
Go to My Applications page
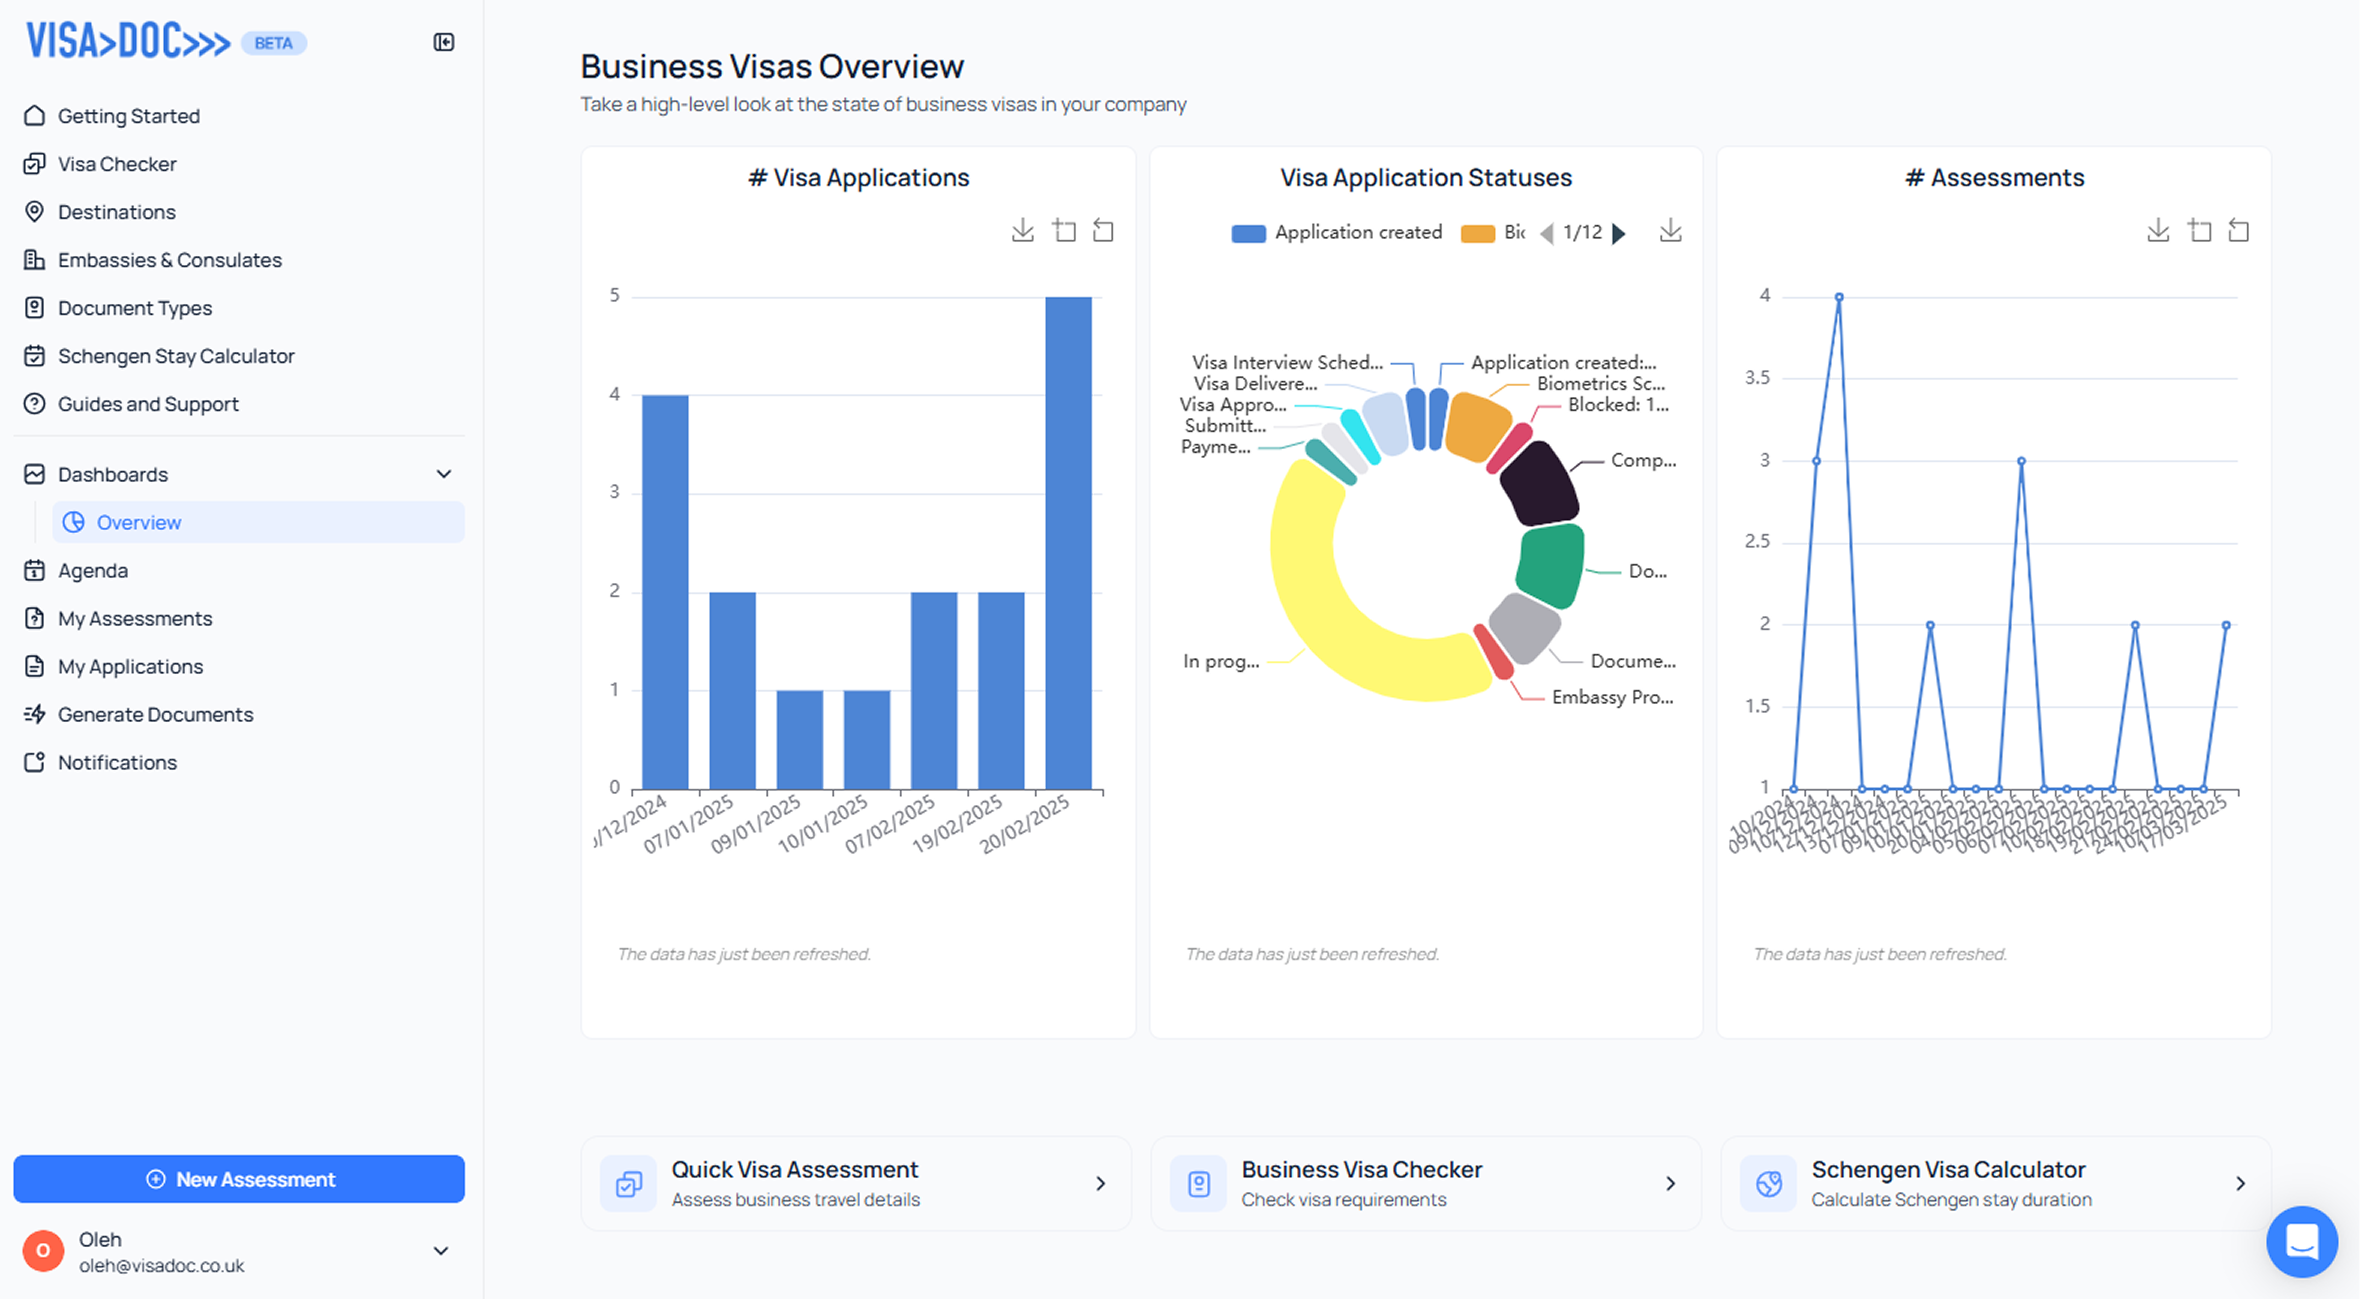(x=130, y=666)
